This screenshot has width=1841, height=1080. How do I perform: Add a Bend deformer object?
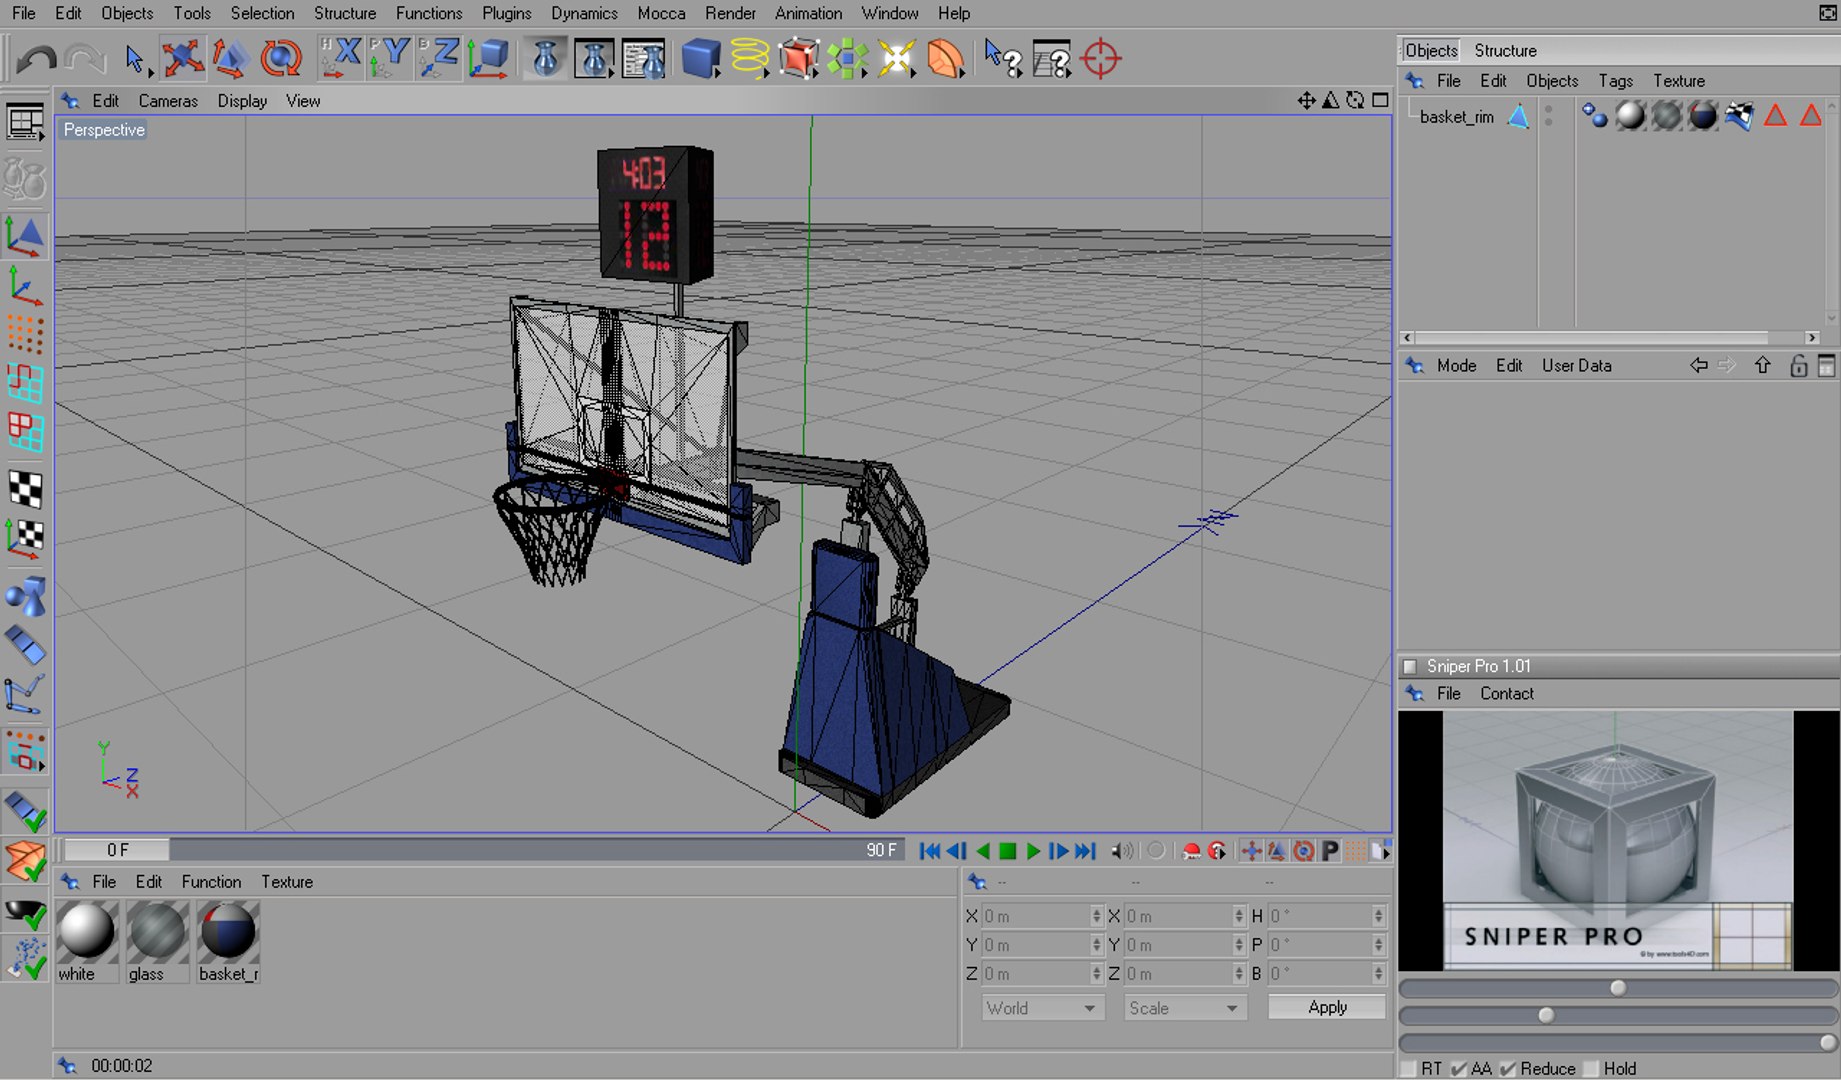click(x=946, y=59)
